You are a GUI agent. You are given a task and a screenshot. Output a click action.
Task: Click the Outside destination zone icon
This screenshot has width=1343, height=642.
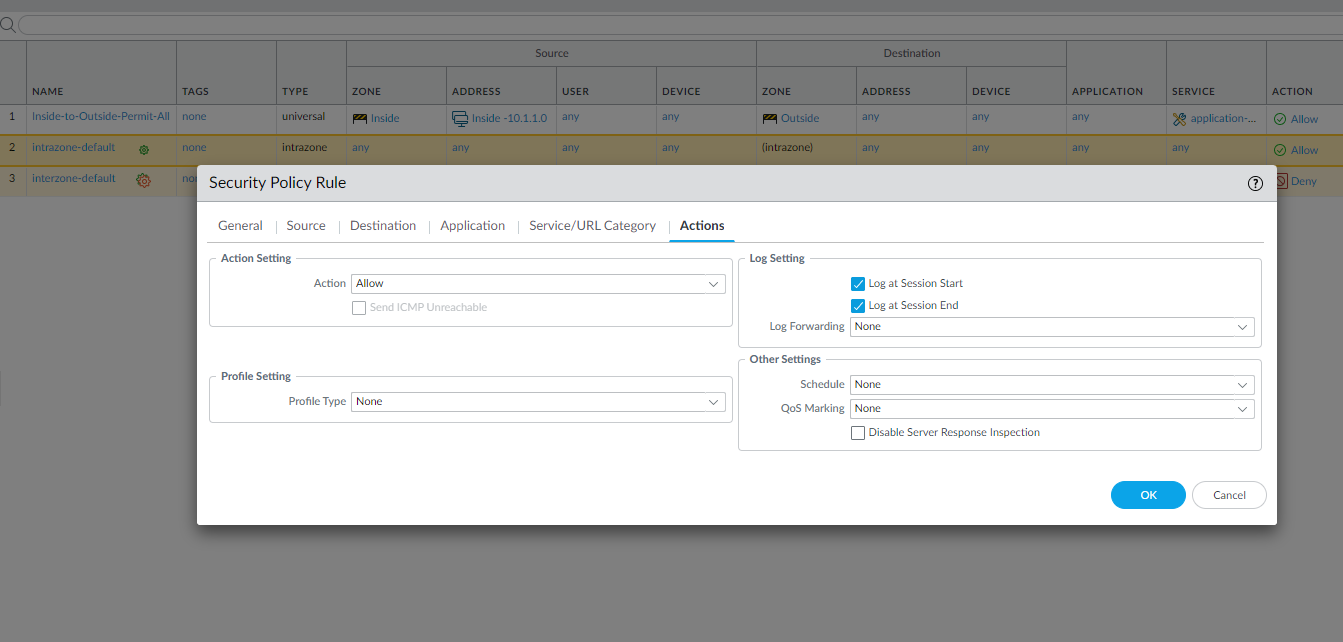point(770,118)
